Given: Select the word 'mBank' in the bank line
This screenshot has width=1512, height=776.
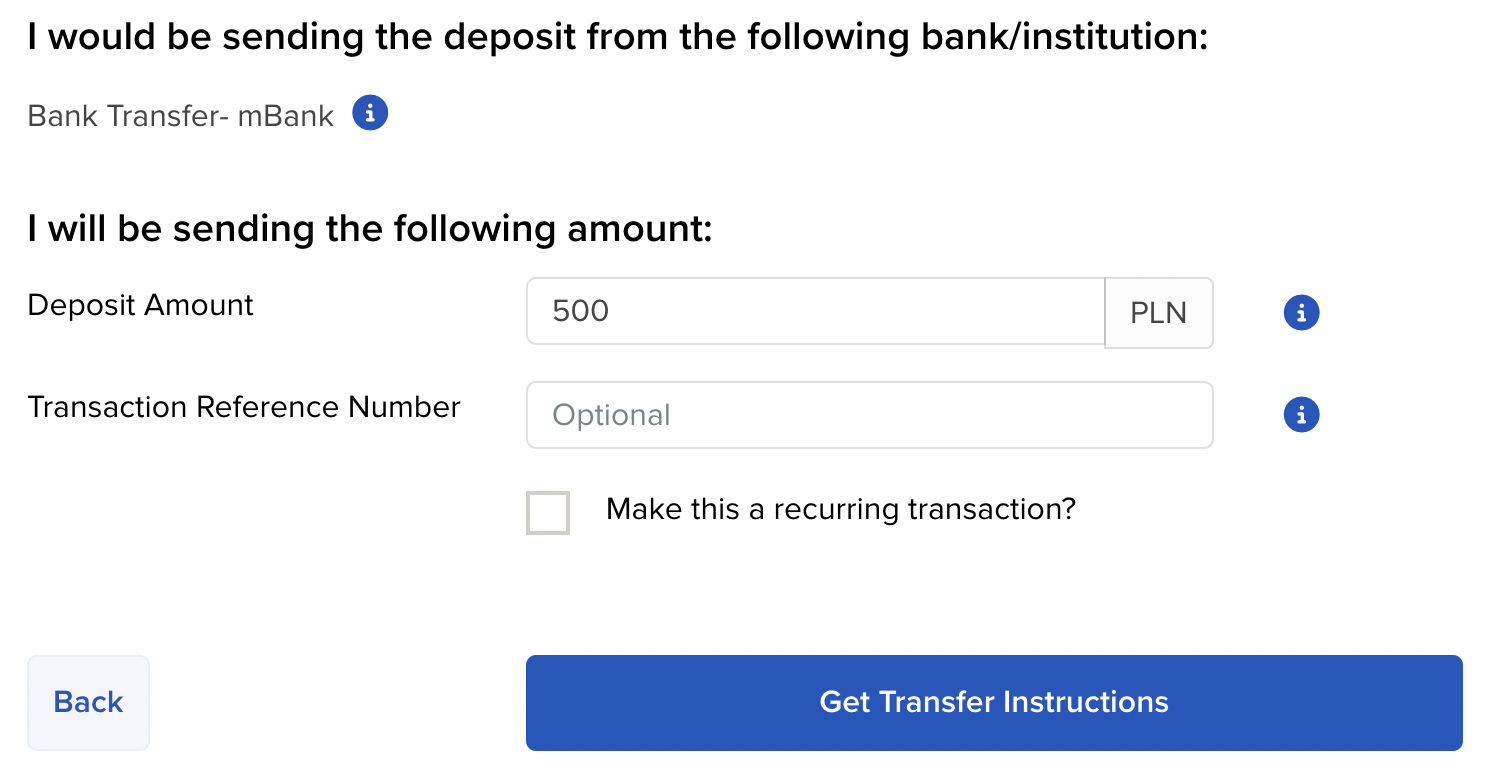Looking at the screenshot, I should (286, 116).
